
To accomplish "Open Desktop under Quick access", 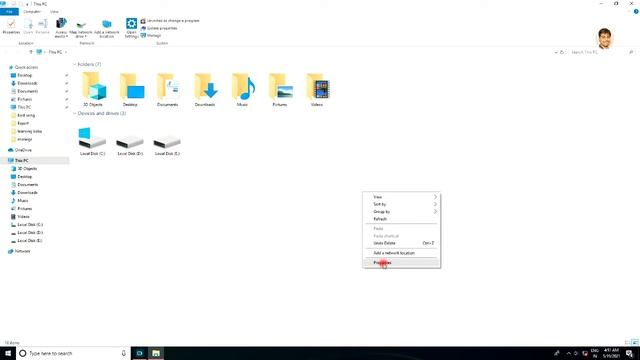I will [24, 76].
